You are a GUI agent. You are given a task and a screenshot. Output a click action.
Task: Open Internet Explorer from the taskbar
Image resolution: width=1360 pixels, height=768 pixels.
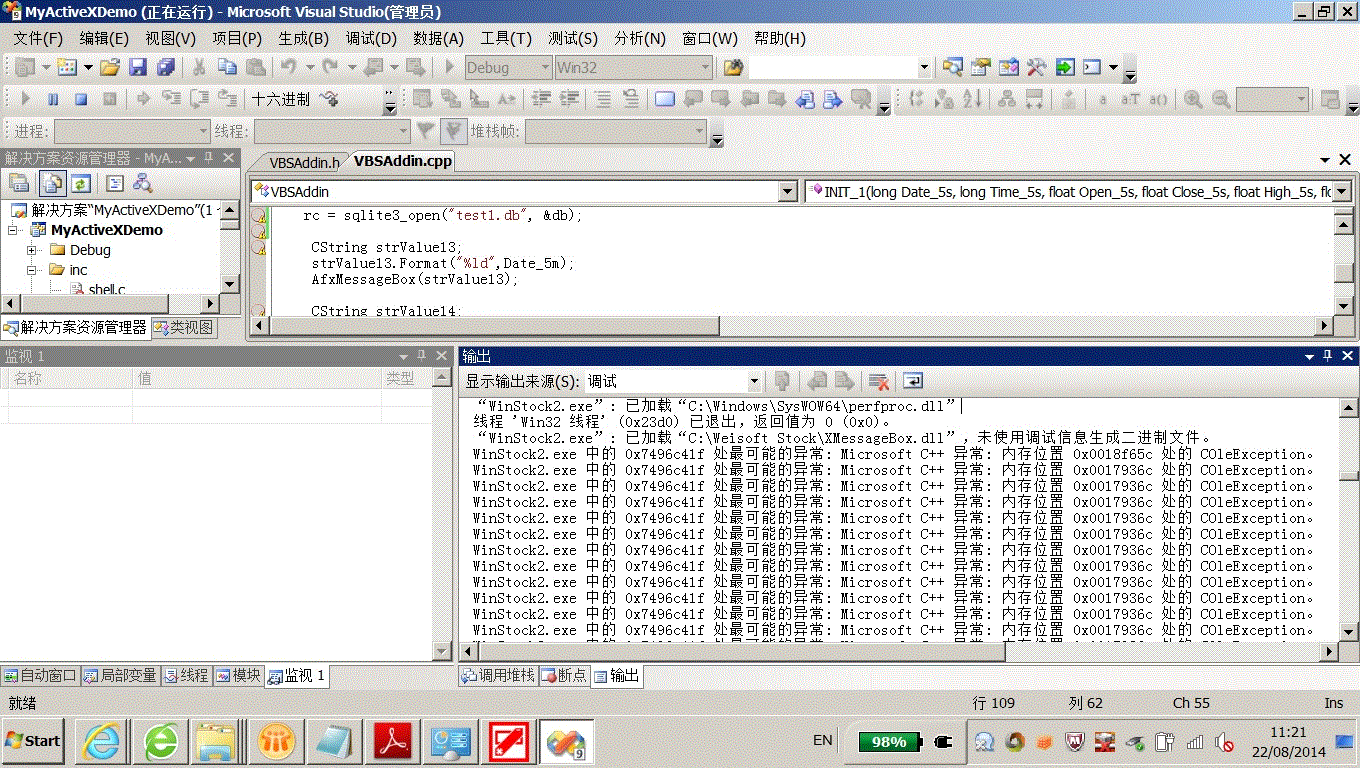point(102,741)
